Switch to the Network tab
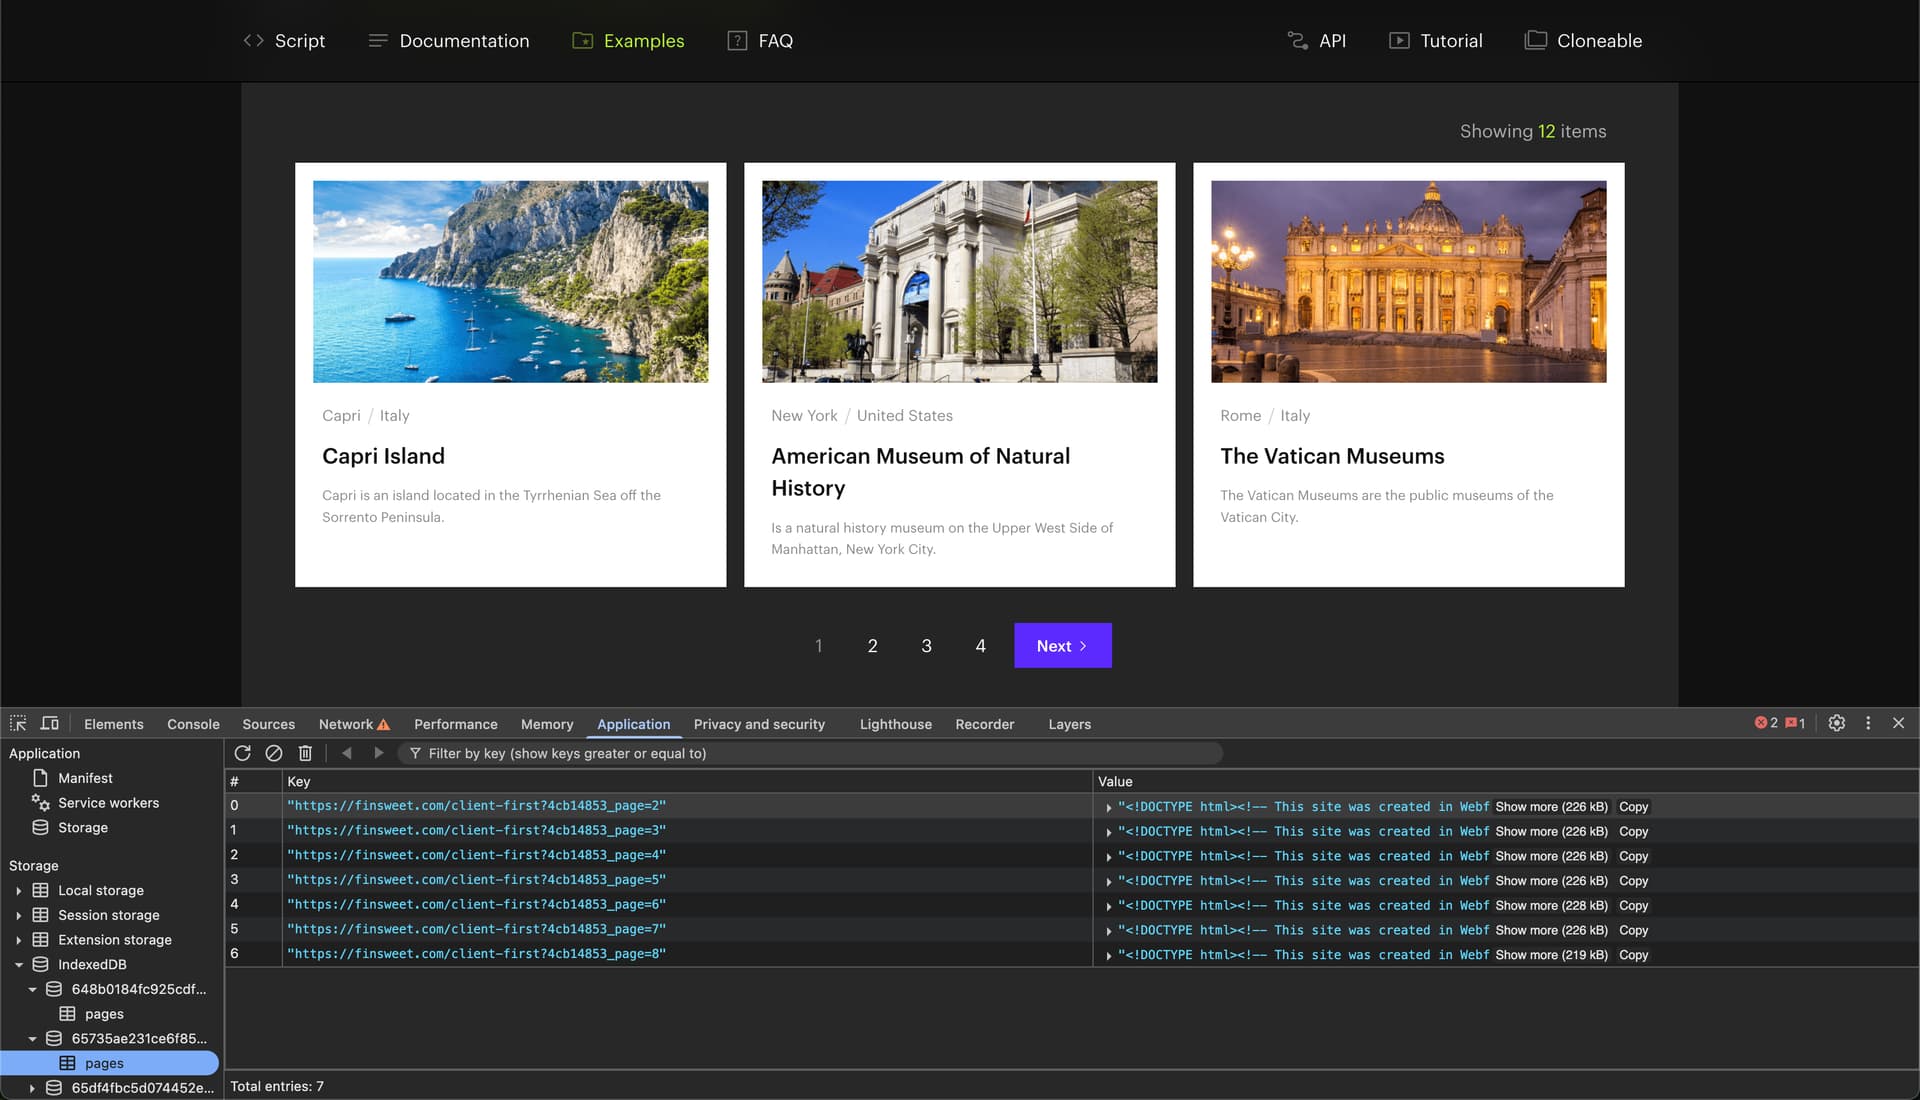The image size is (1920, 1100). (x=345, y=724)
